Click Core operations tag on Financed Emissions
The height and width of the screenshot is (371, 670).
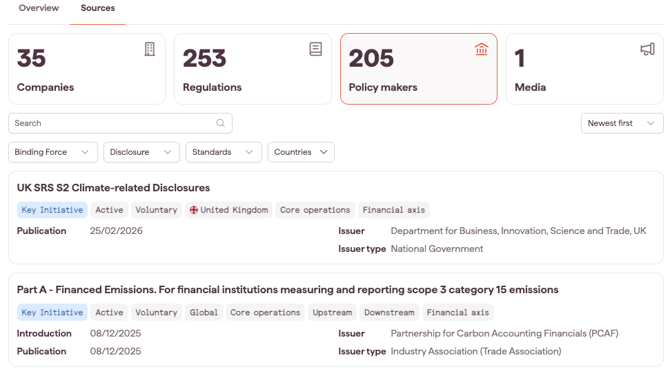(x=265, y=312)
